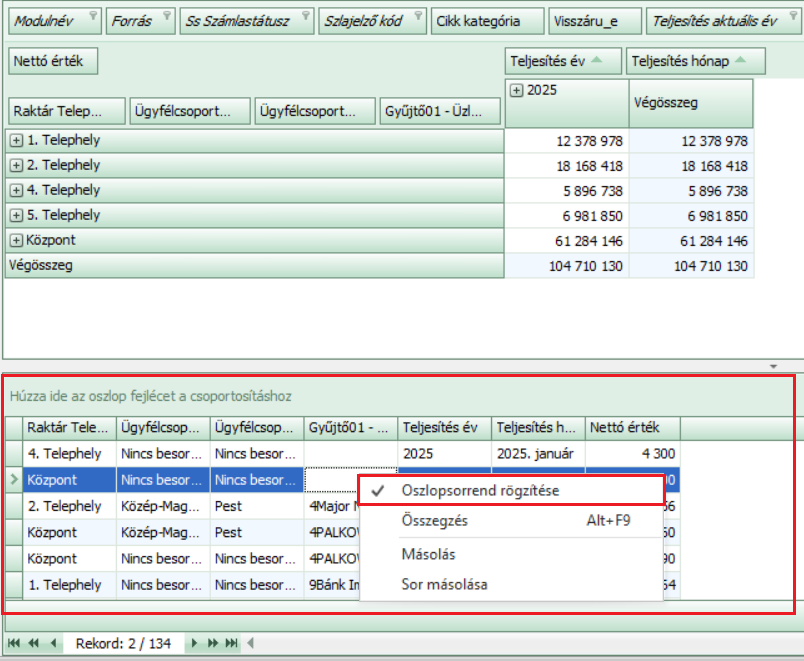
Task: Select Sor másolása in context menu
Action: [x=444, y=584]
